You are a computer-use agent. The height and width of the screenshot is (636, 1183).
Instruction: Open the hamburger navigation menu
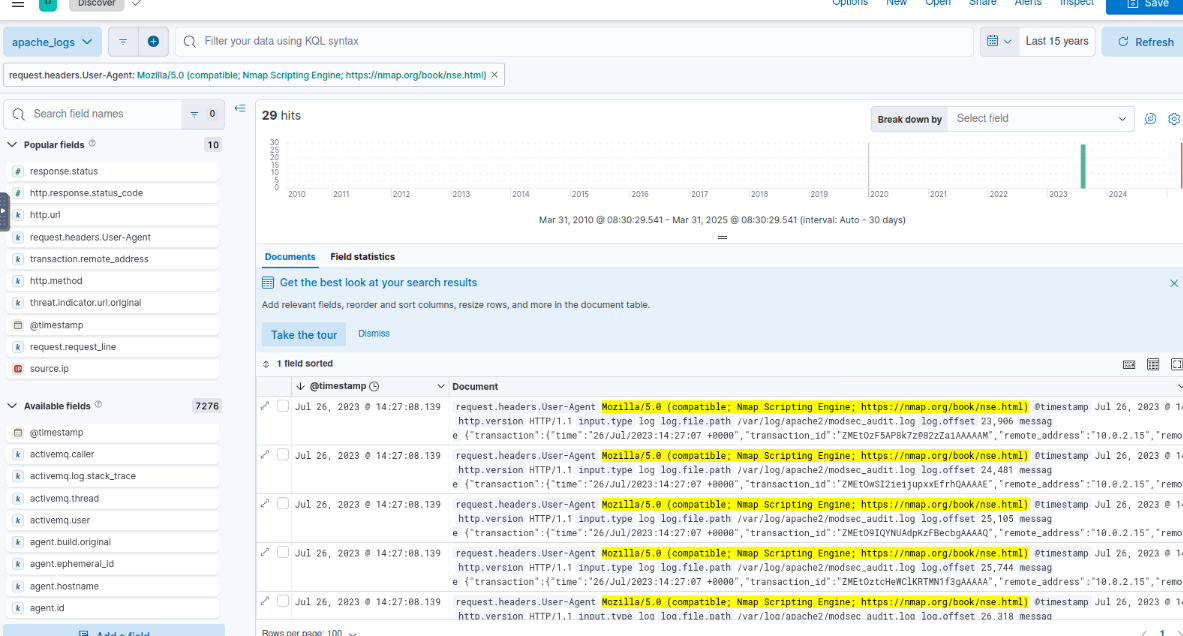point(17,3)
